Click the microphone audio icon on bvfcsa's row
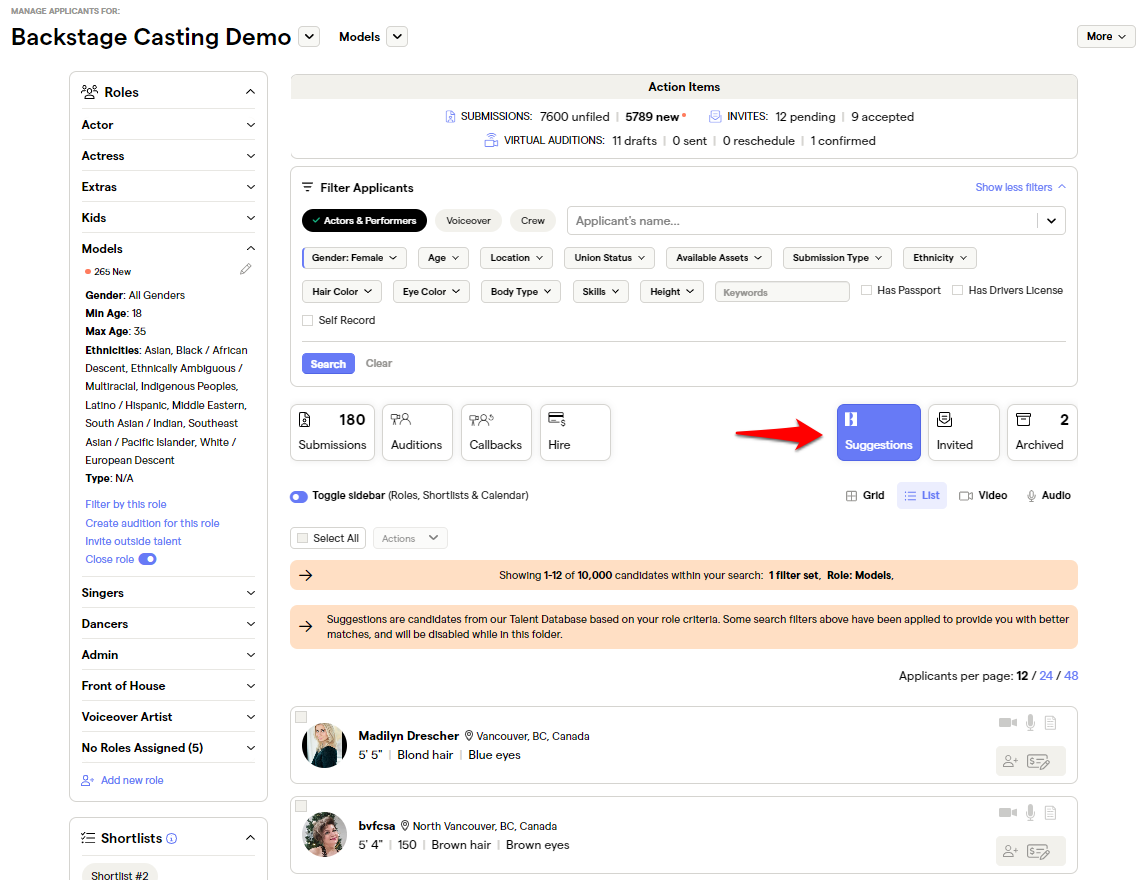1144x880 pixels. 1030,812
